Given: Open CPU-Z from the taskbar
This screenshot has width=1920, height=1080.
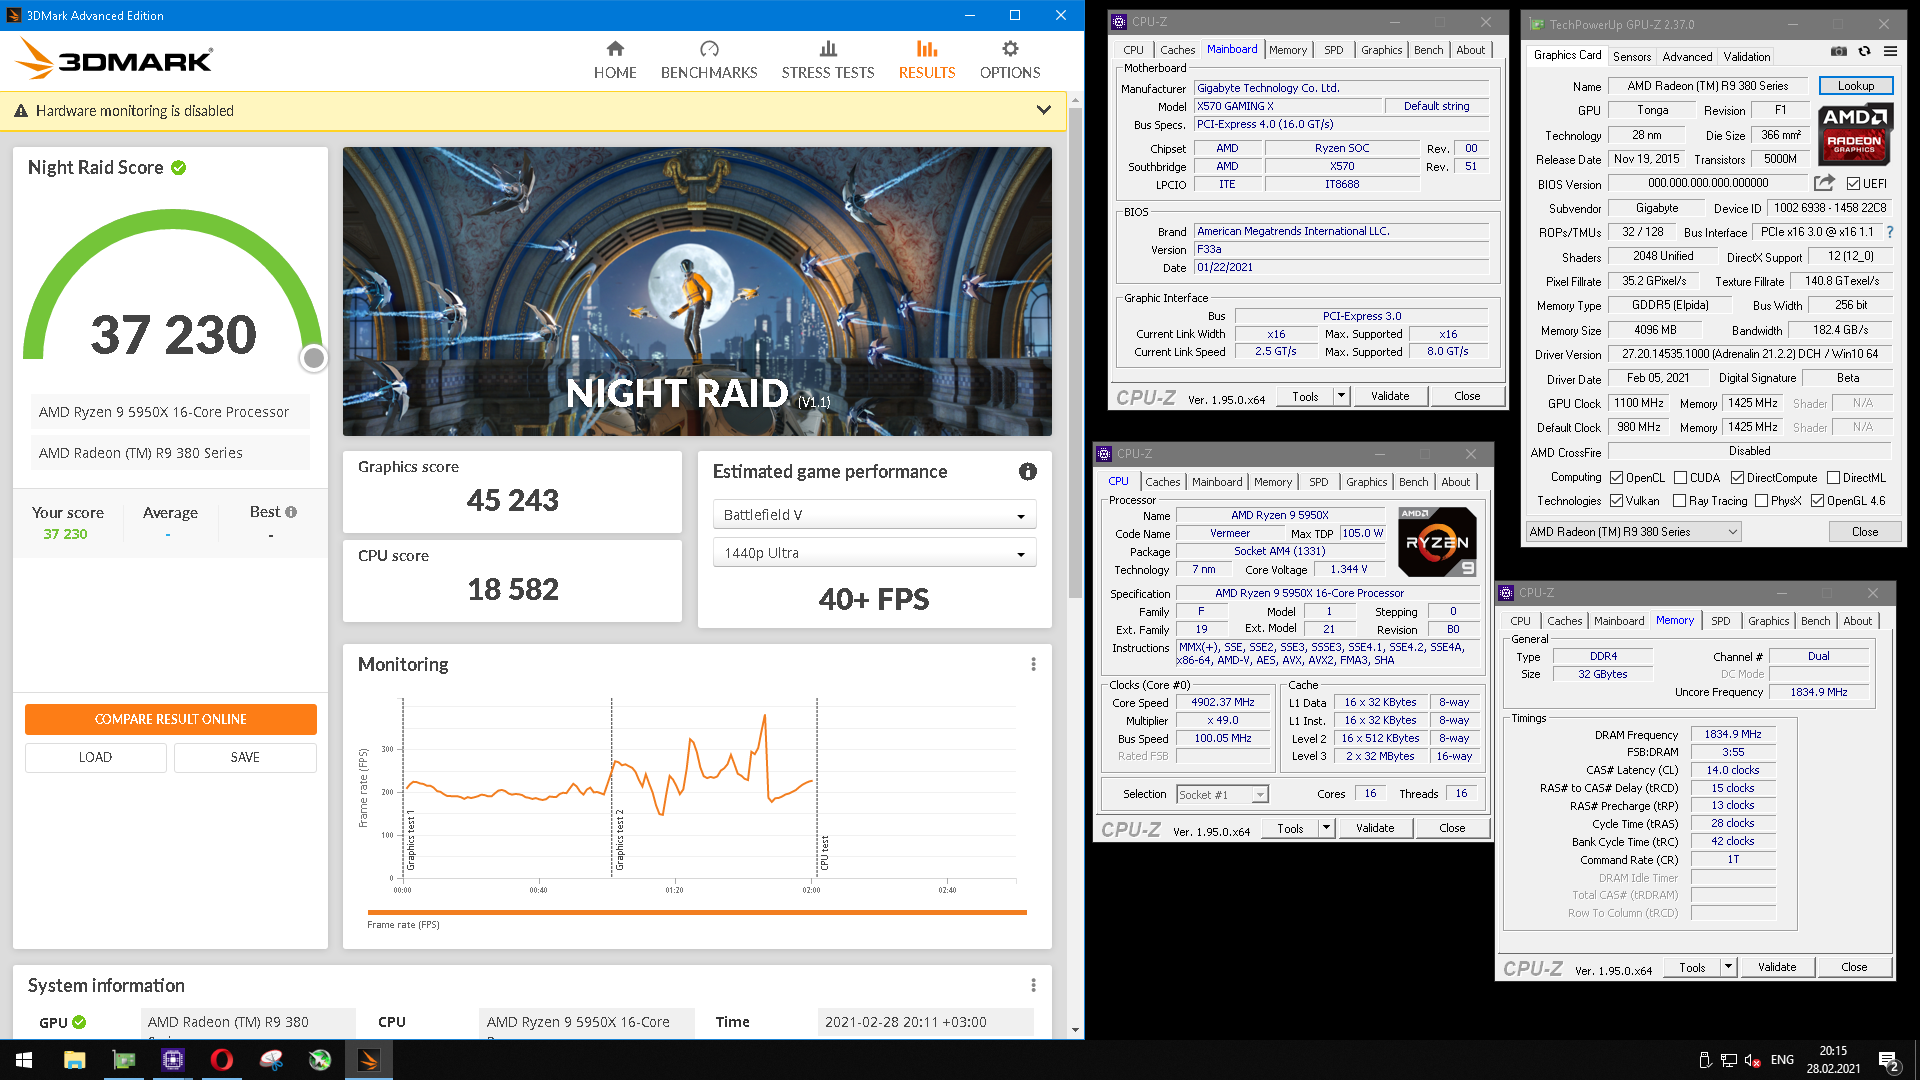Looking at the screenshot, I should click(172, 1060).
